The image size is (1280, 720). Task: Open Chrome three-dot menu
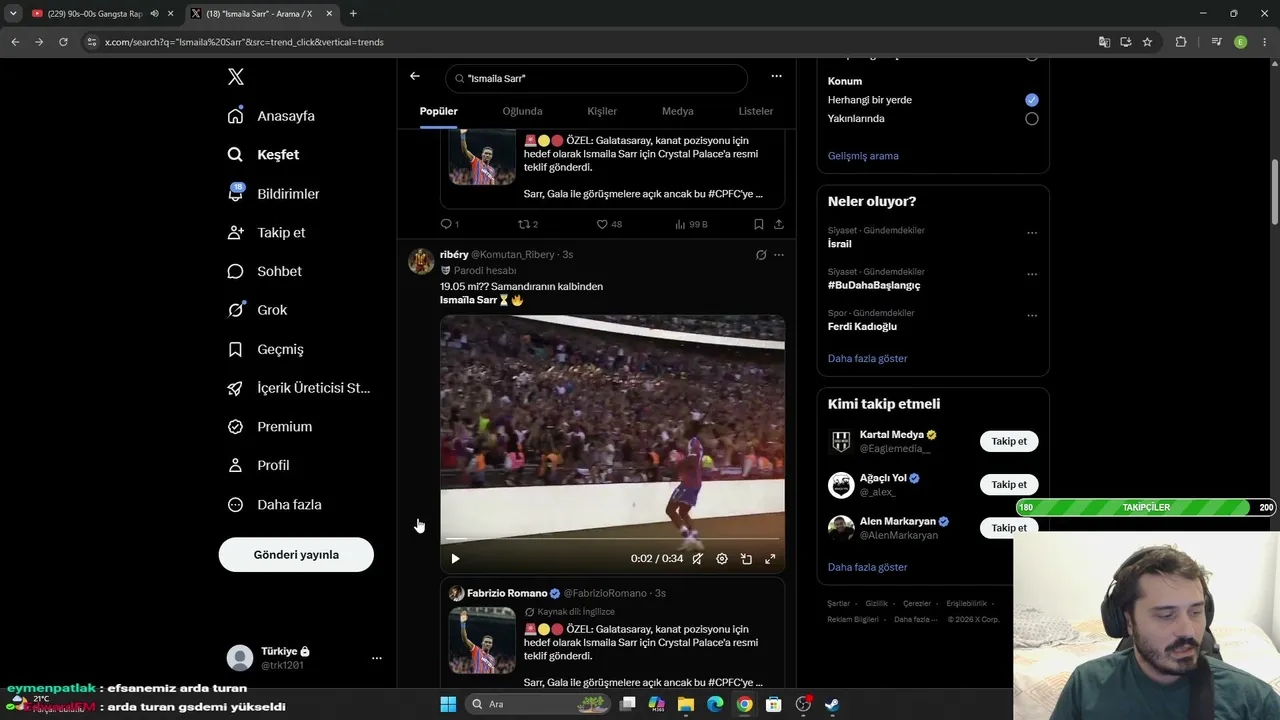[1265, 42]
